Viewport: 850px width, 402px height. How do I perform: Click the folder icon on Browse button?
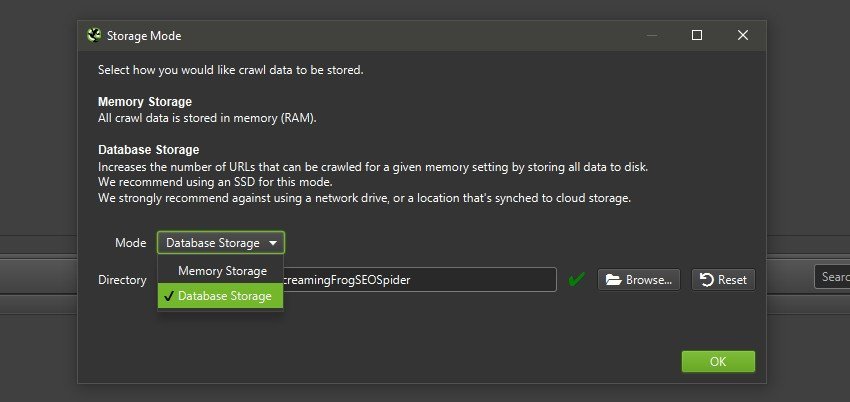point(613,280)
